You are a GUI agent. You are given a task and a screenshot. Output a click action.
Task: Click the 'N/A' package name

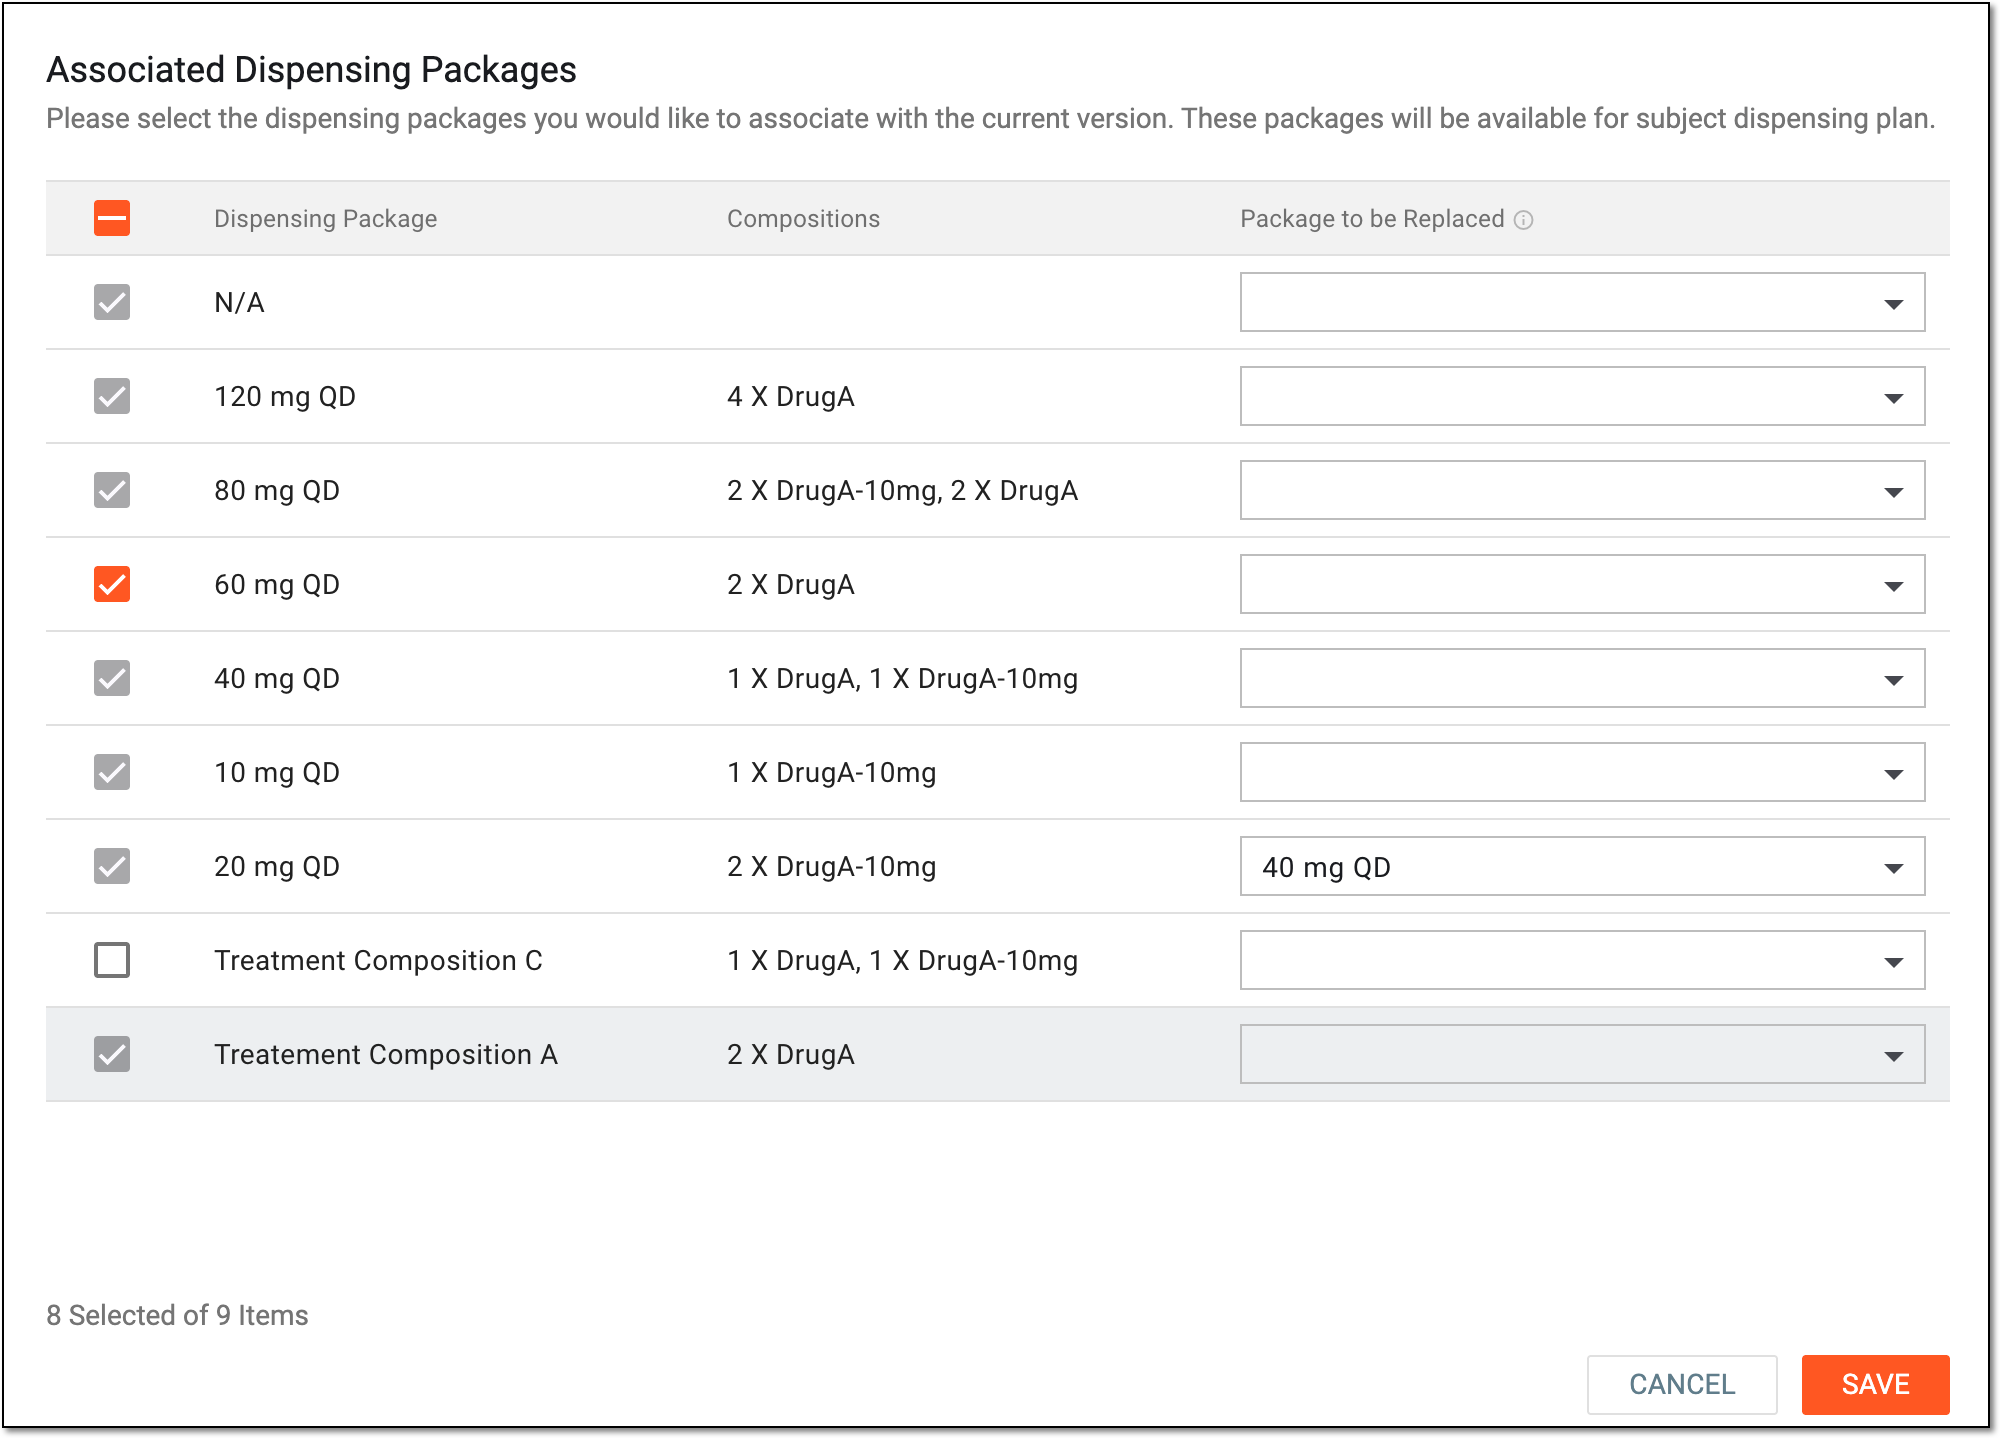[x=239, y=303]
